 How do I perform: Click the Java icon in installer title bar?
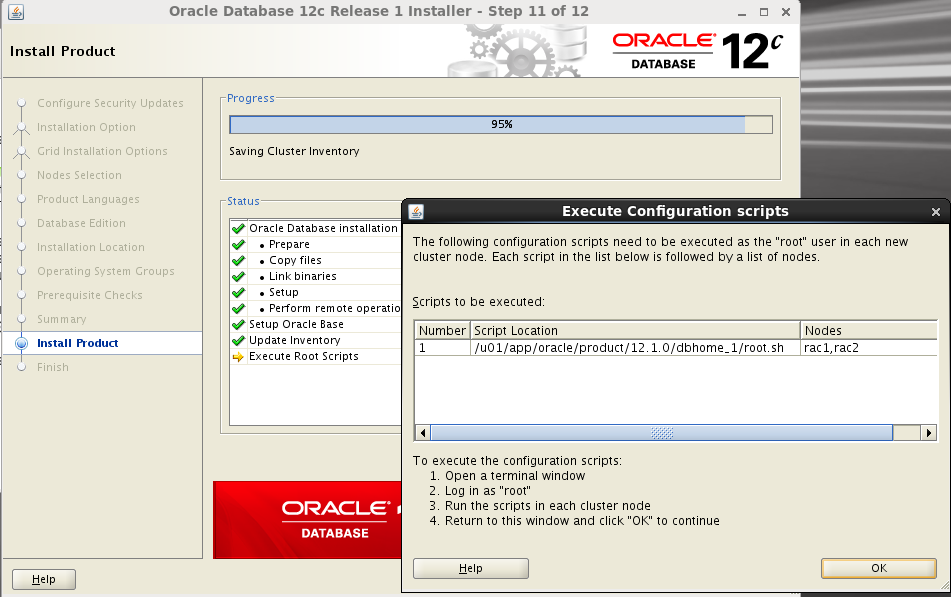point(16,12)
